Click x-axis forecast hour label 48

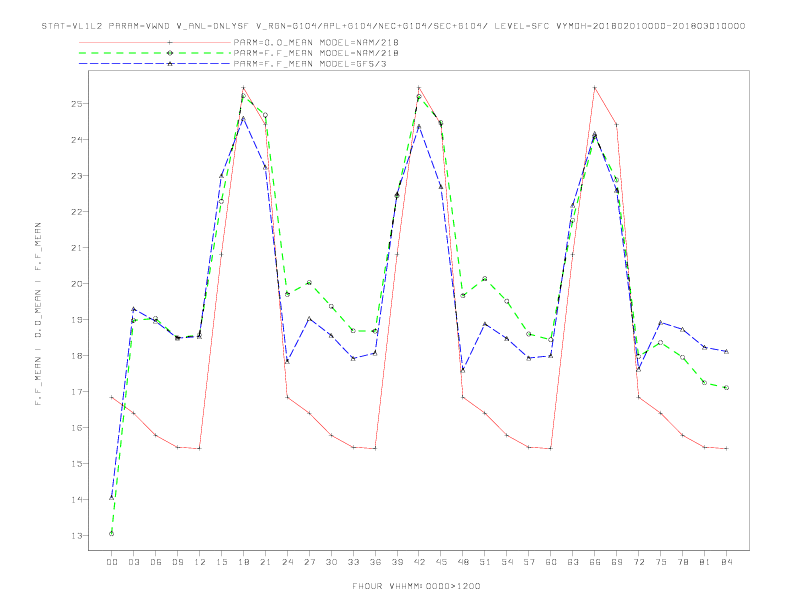point(463,562)
